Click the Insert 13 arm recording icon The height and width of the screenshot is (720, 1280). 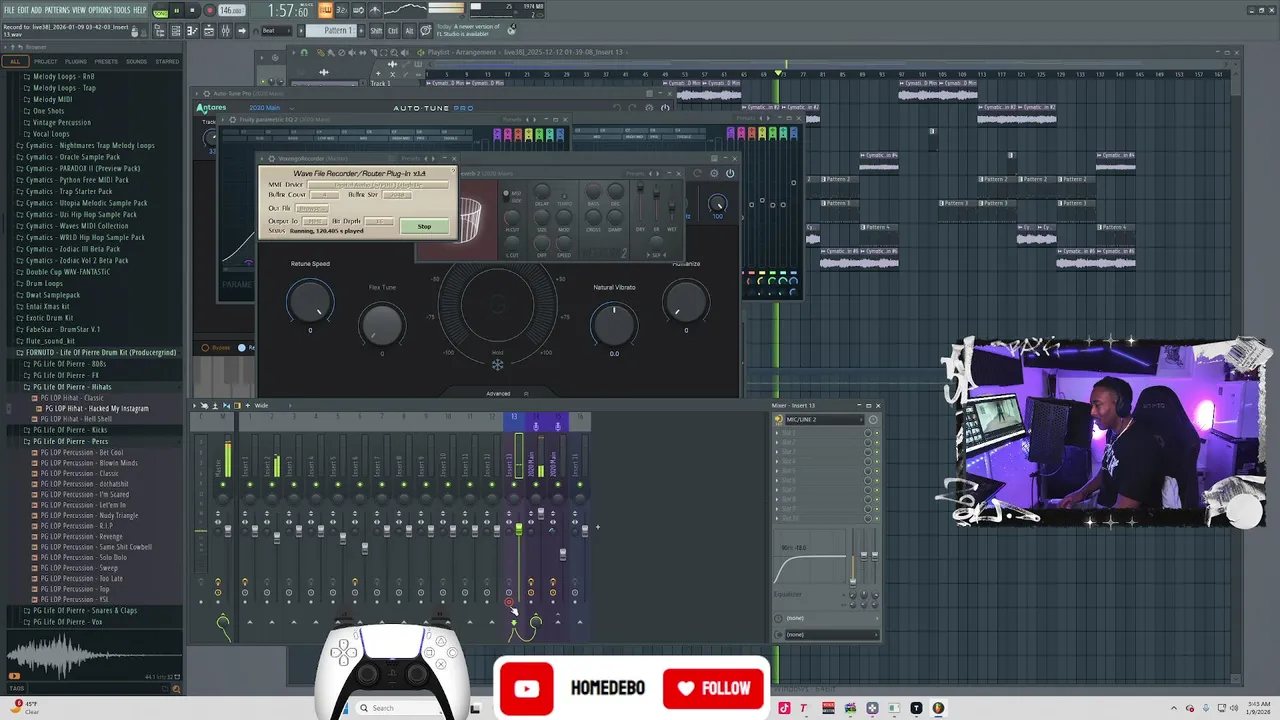[509, 603]
